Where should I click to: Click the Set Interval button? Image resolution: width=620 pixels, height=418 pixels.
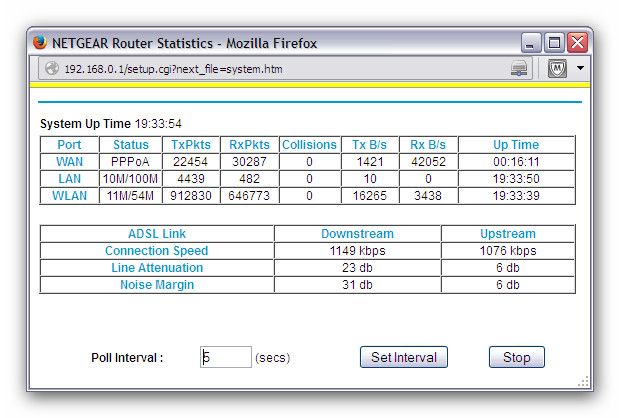tap(404, 357)
